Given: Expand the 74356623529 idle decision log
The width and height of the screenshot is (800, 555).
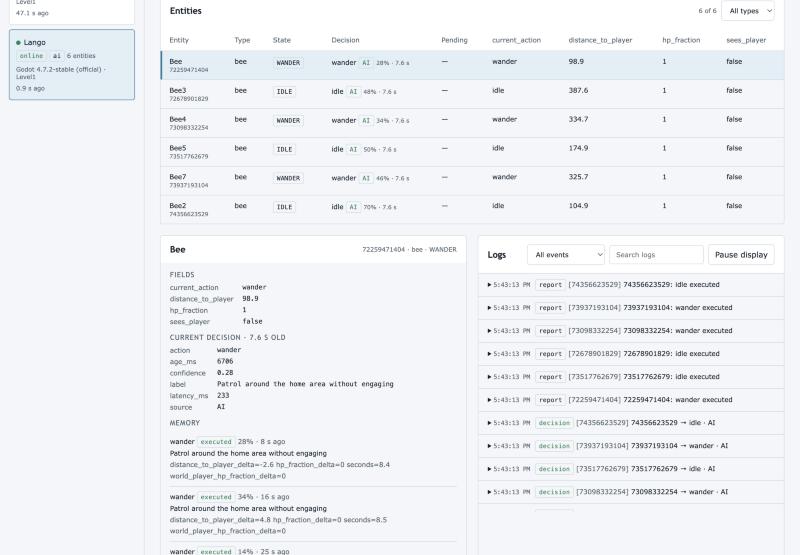Looking at the screenshot, I should tap(631, 422).
